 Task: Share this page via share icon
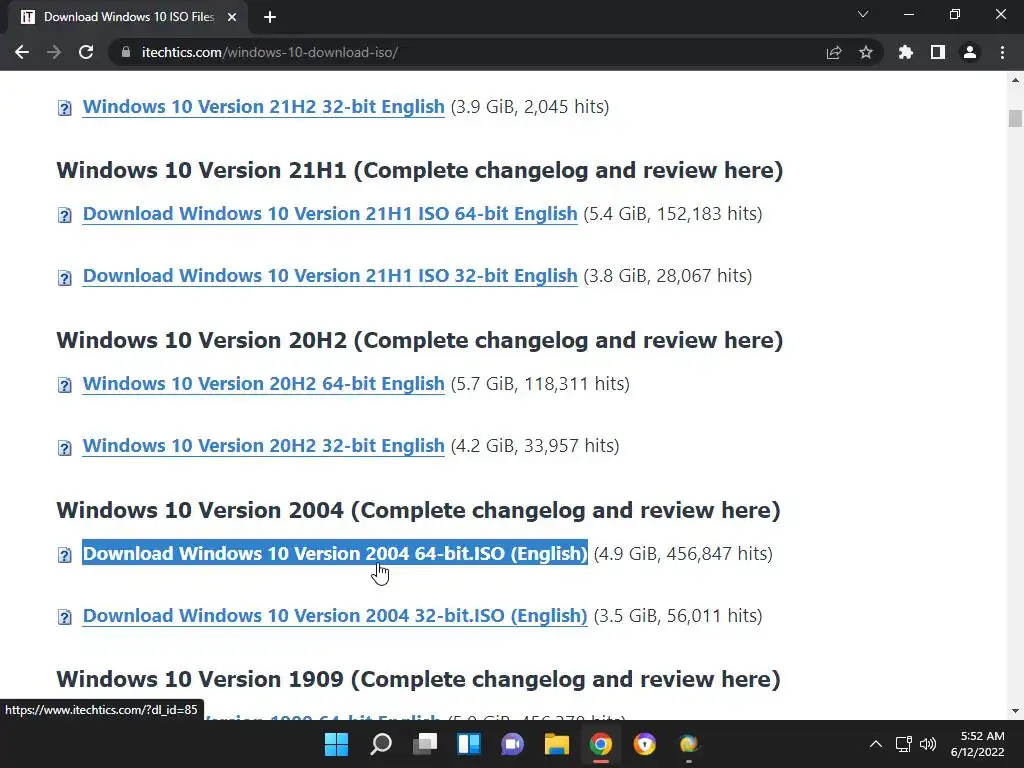(834, 52)
